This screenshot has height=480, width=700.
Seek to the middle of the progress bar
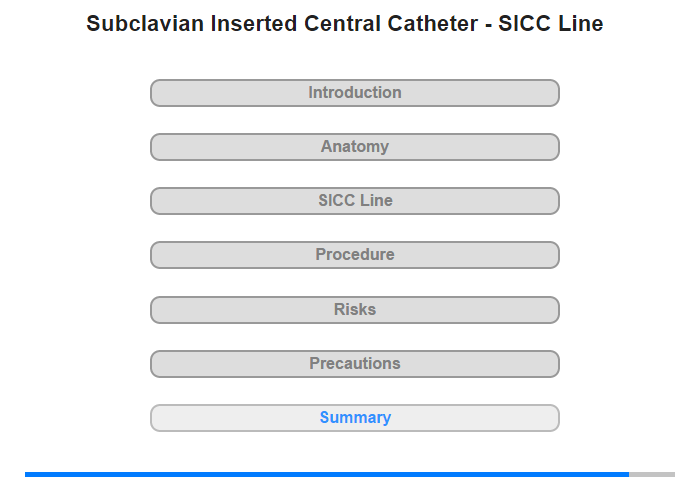point(350,474)
